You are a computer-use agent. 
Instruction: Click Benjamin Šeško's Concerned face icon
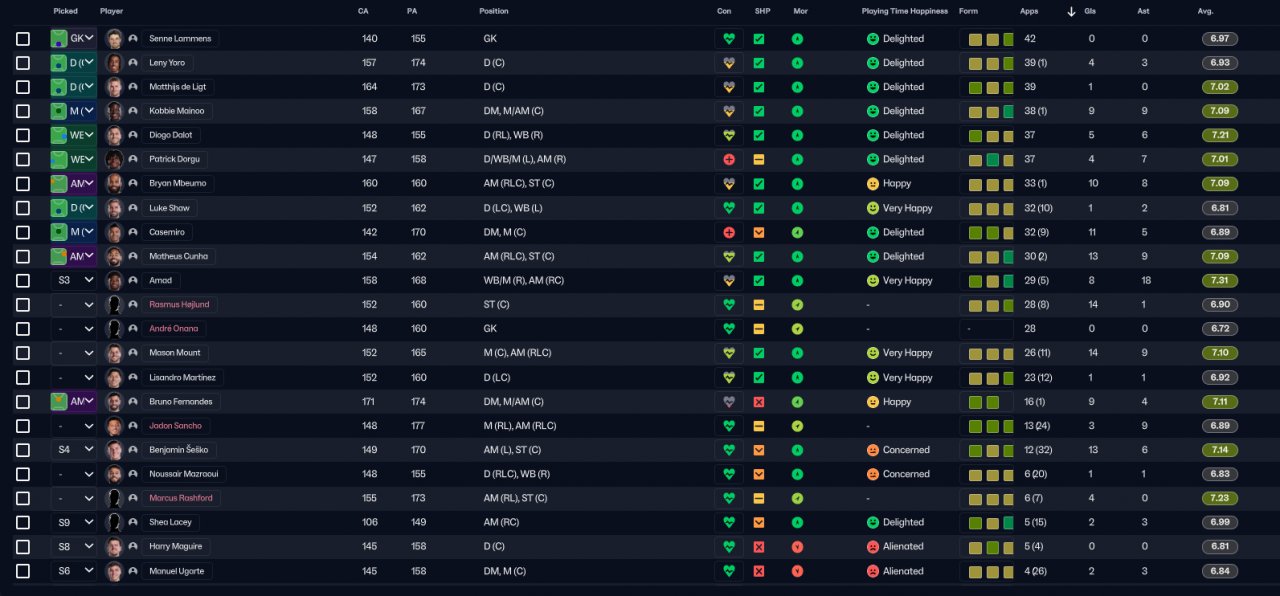point(872,450)
